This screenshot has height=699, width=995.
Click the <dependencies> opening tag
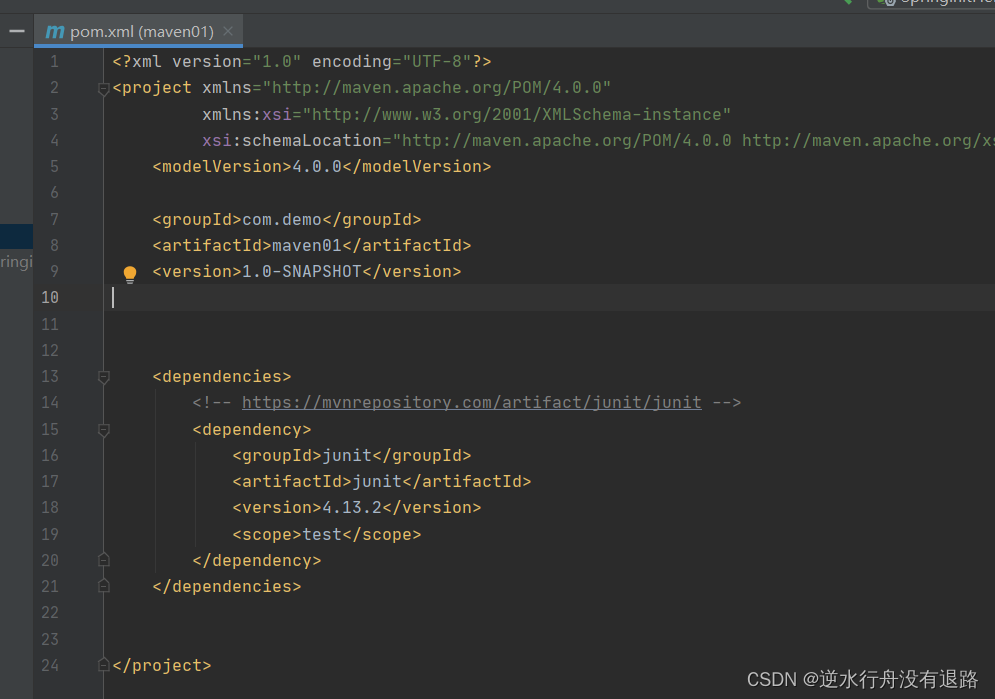click(222, 377)
